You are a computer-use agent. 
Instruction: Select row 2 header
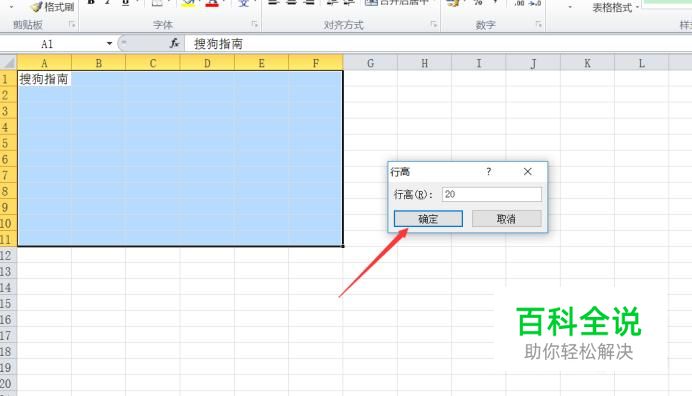coord(8,95)
